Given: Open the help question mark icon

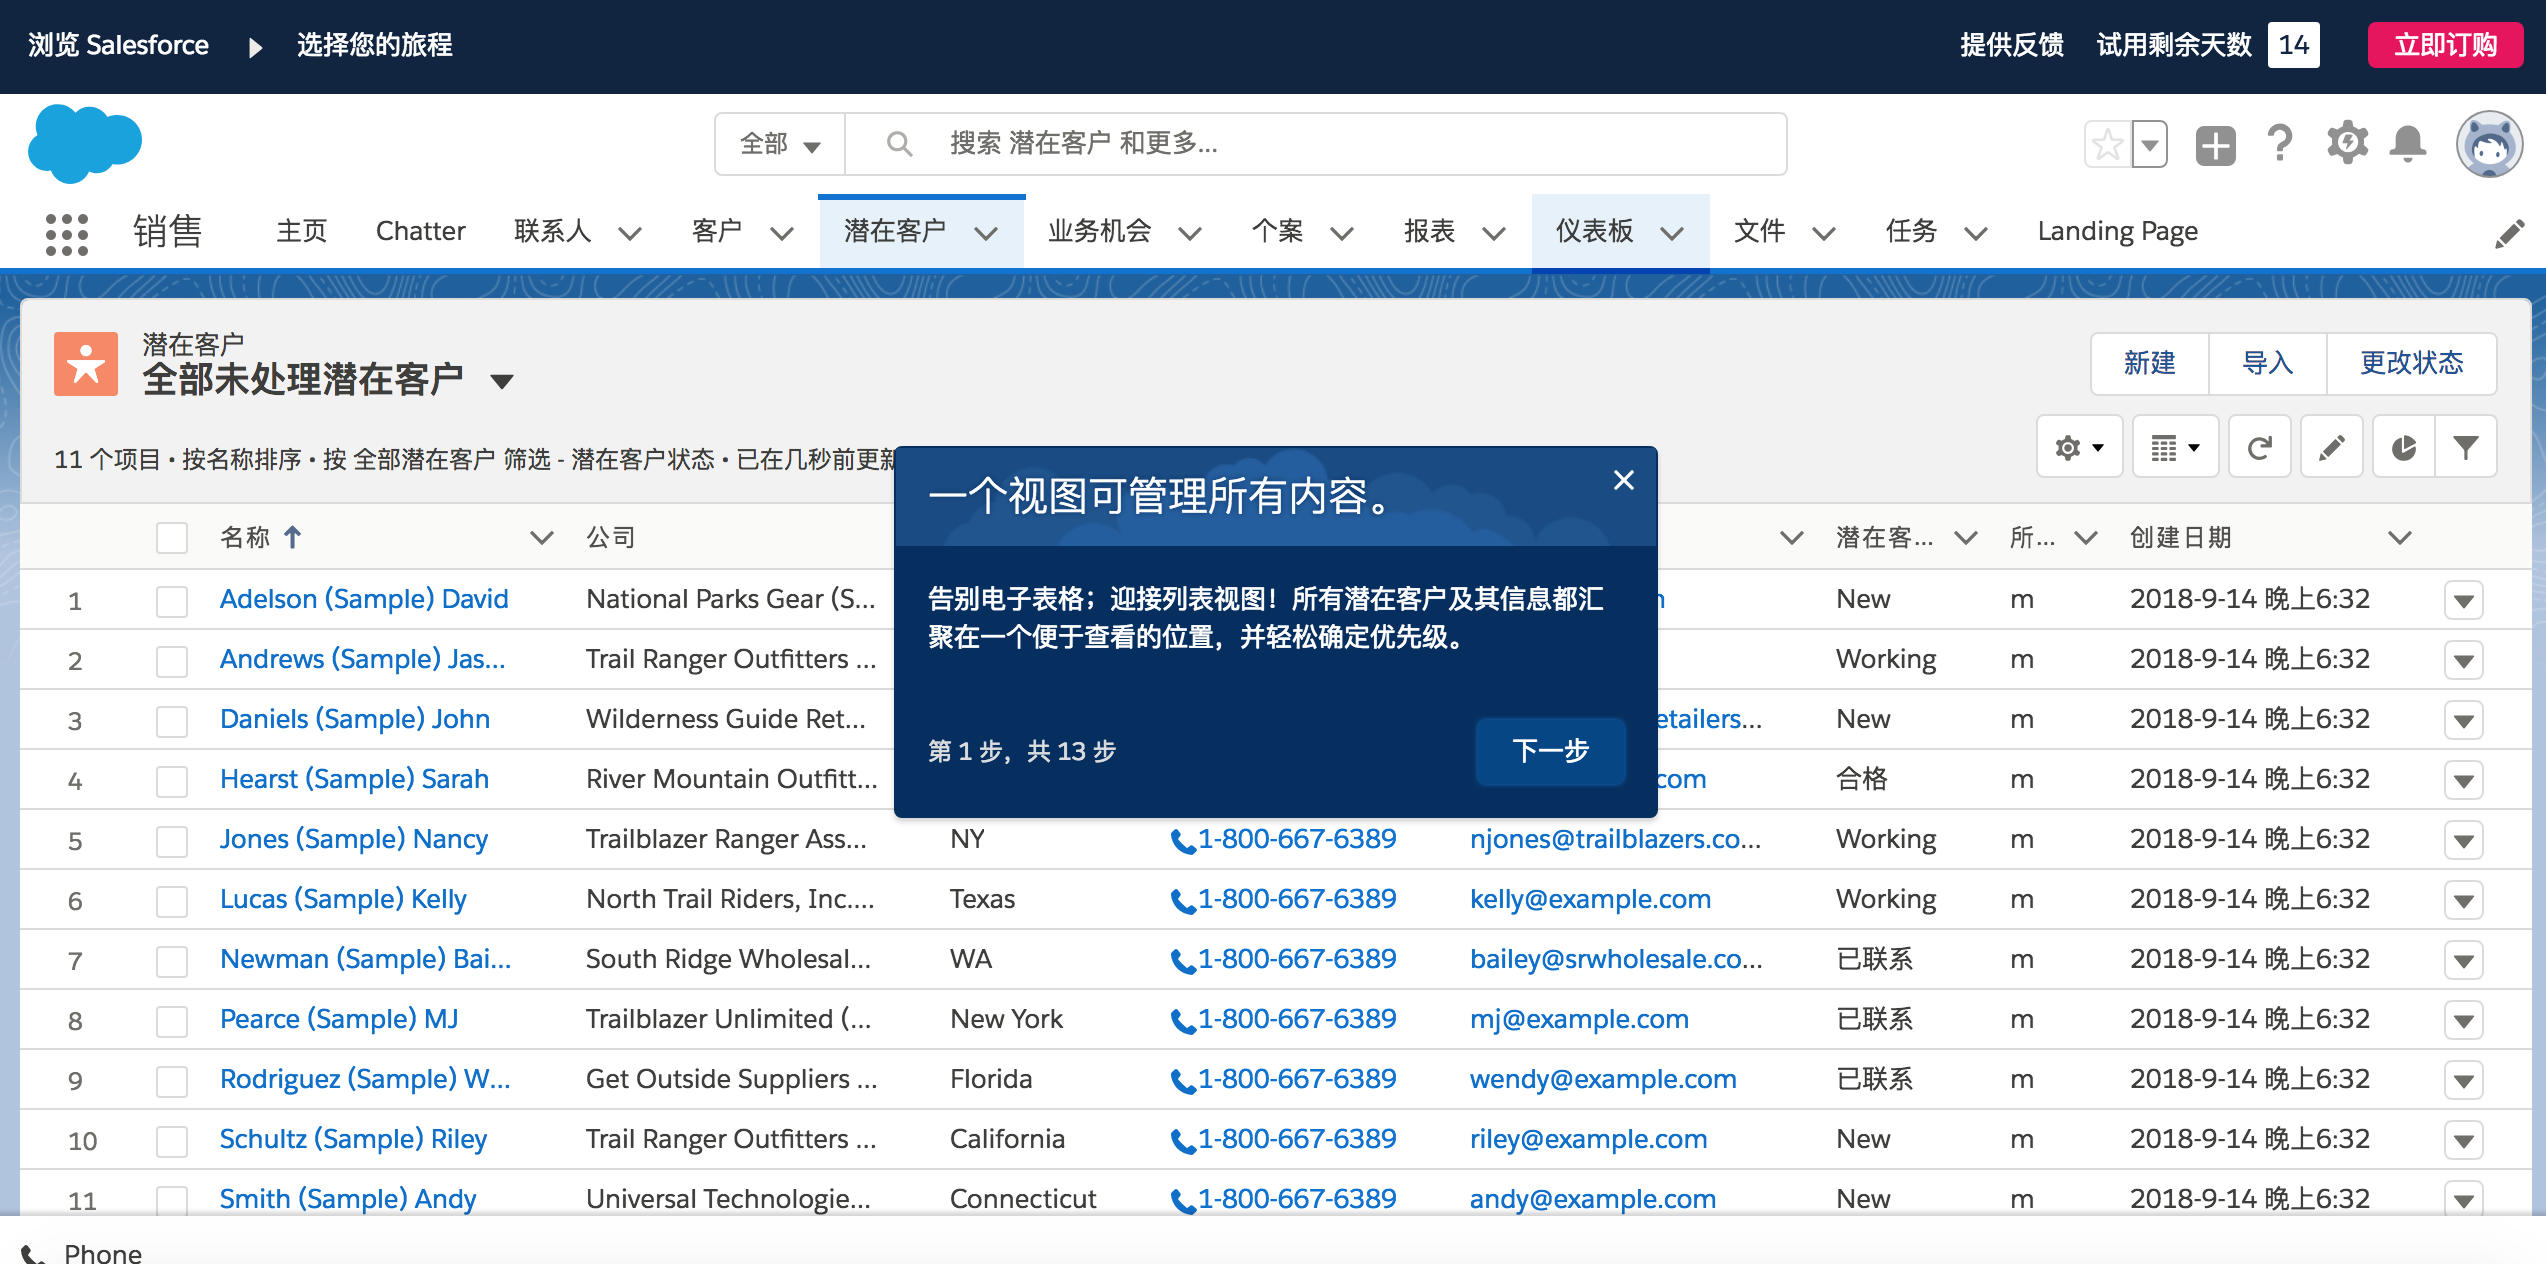Looking at the screenshot, I should tap(2280, 145).
